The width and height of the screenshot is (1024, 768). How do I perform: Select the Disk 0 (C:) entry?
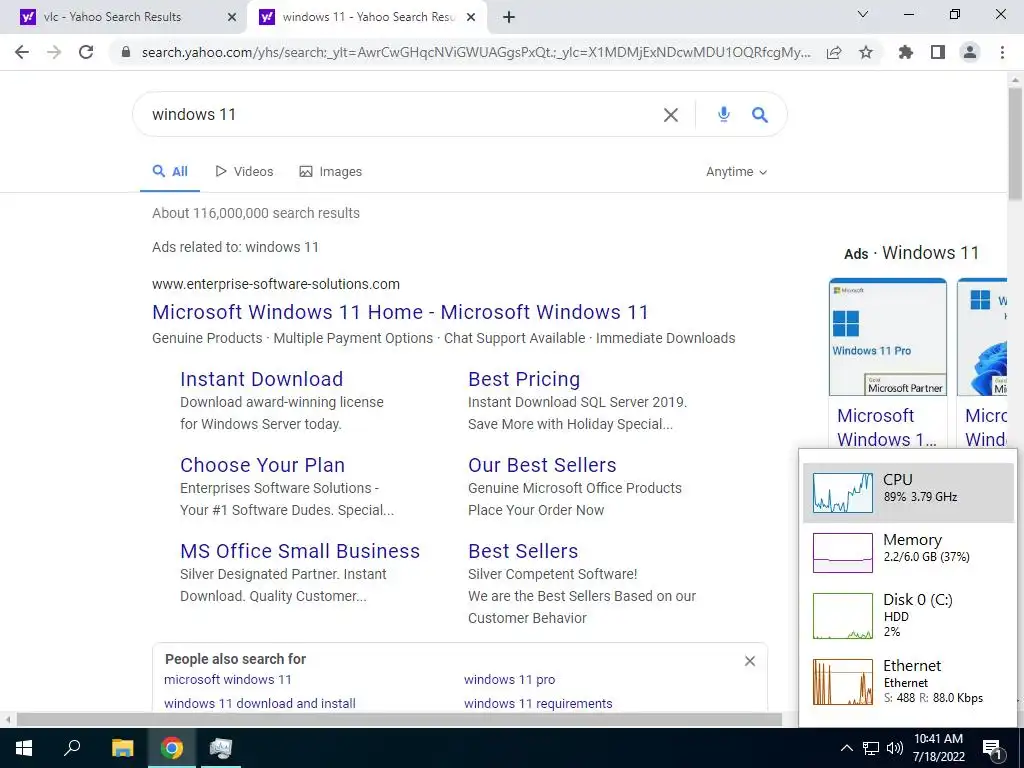(908, 615)
